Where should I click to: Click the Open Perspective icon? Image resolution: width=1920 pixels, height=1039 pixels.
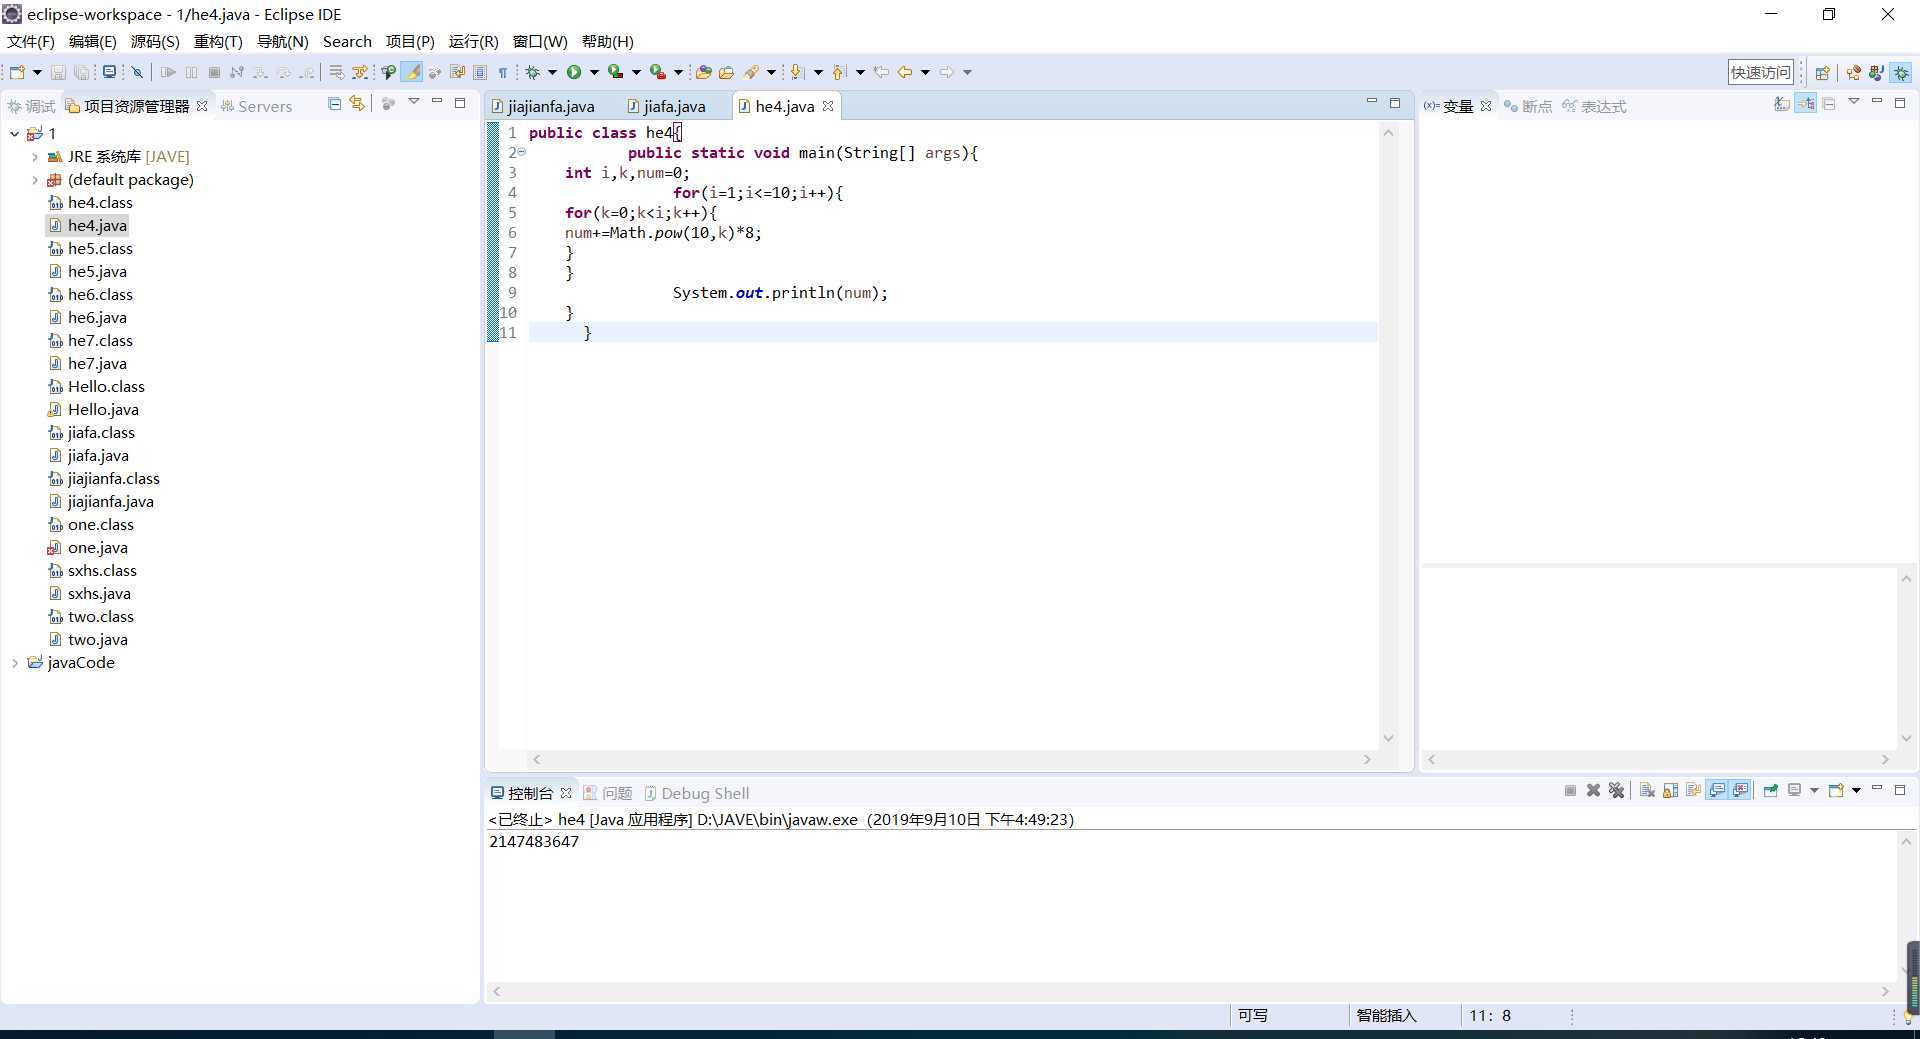[1822, 72]
